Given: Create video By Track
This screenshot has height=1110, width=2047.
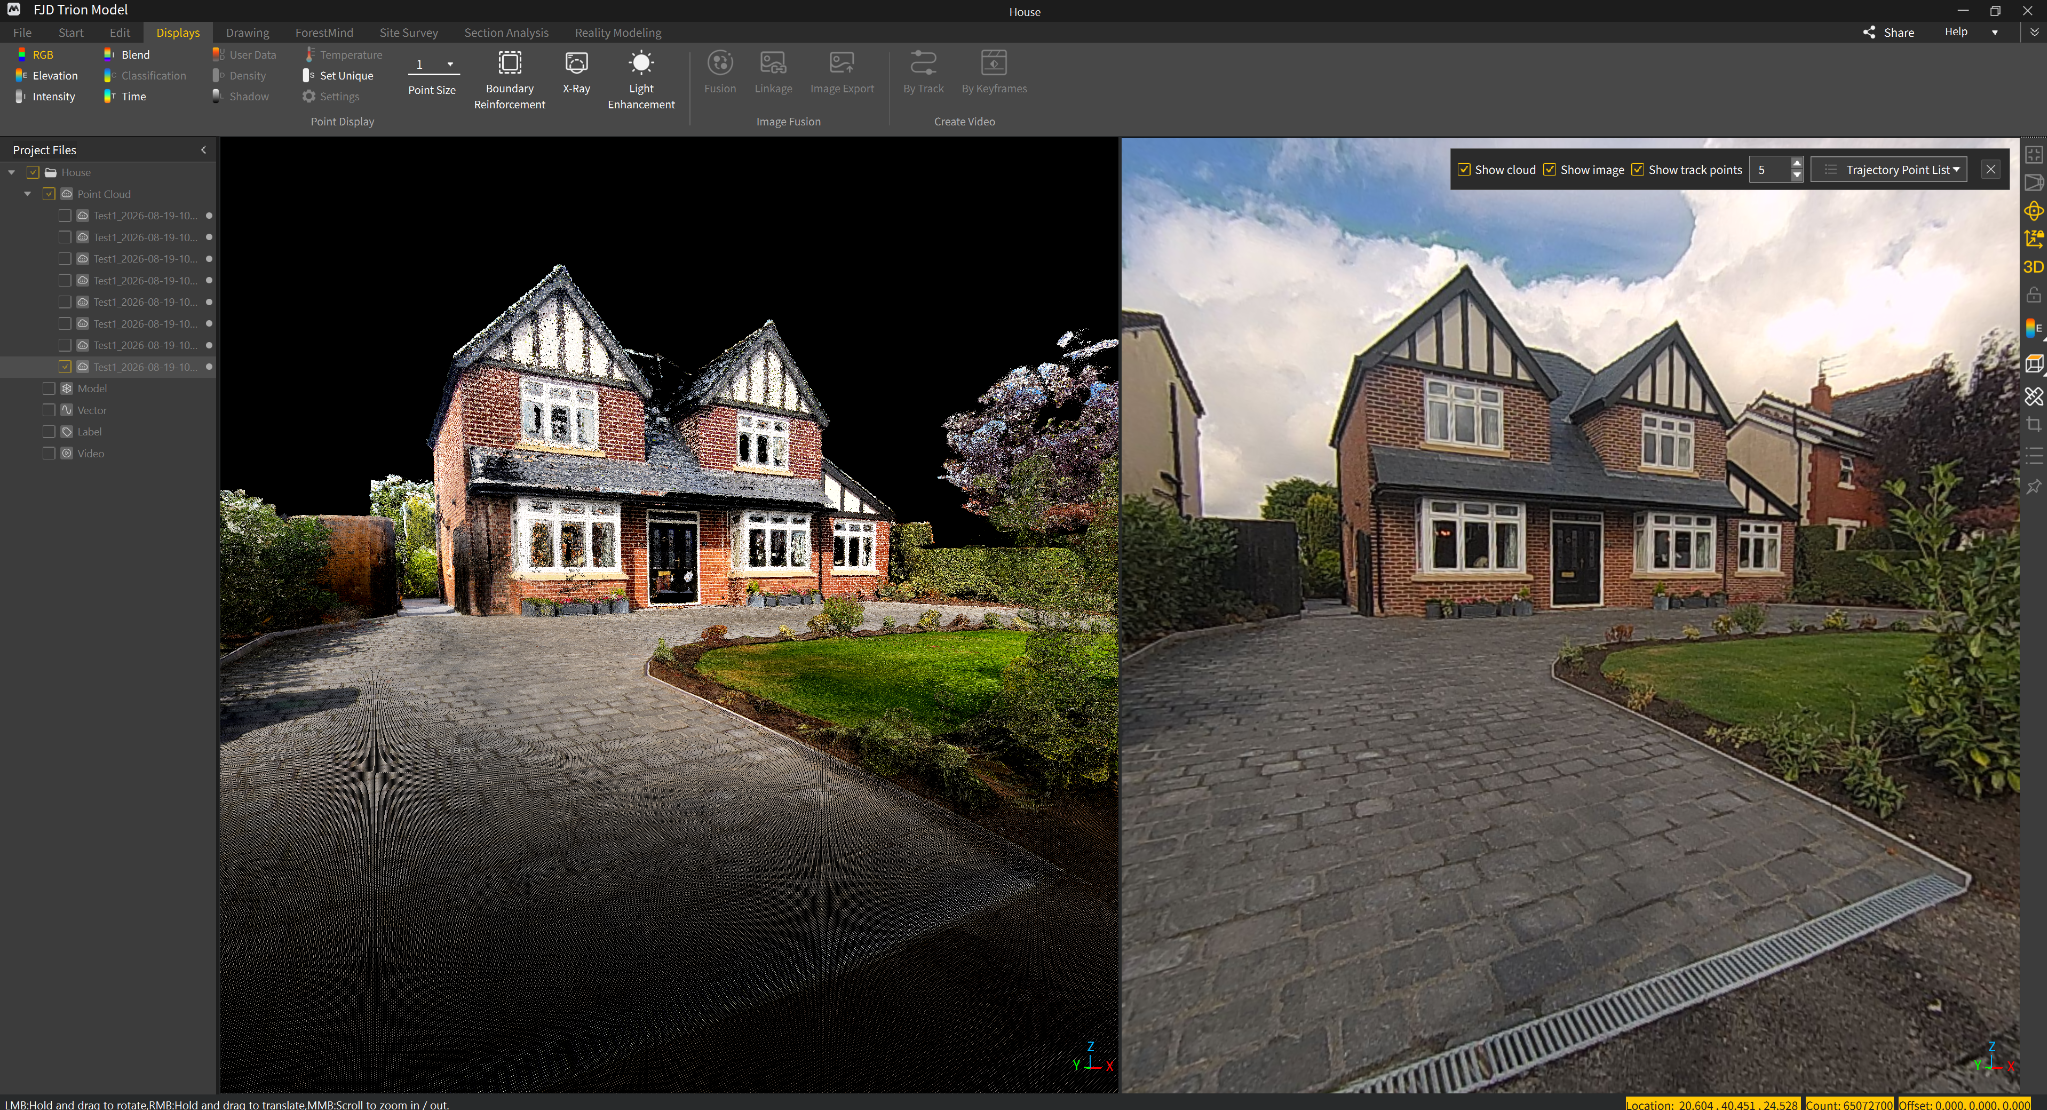Looking at the screenshot, I should point(923,72).
